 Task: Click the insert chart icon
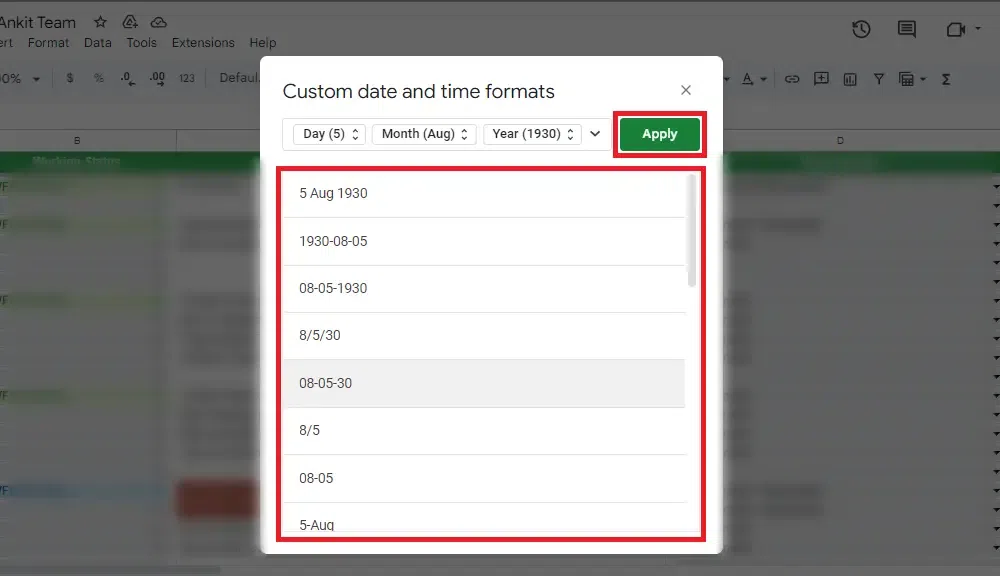850,79
